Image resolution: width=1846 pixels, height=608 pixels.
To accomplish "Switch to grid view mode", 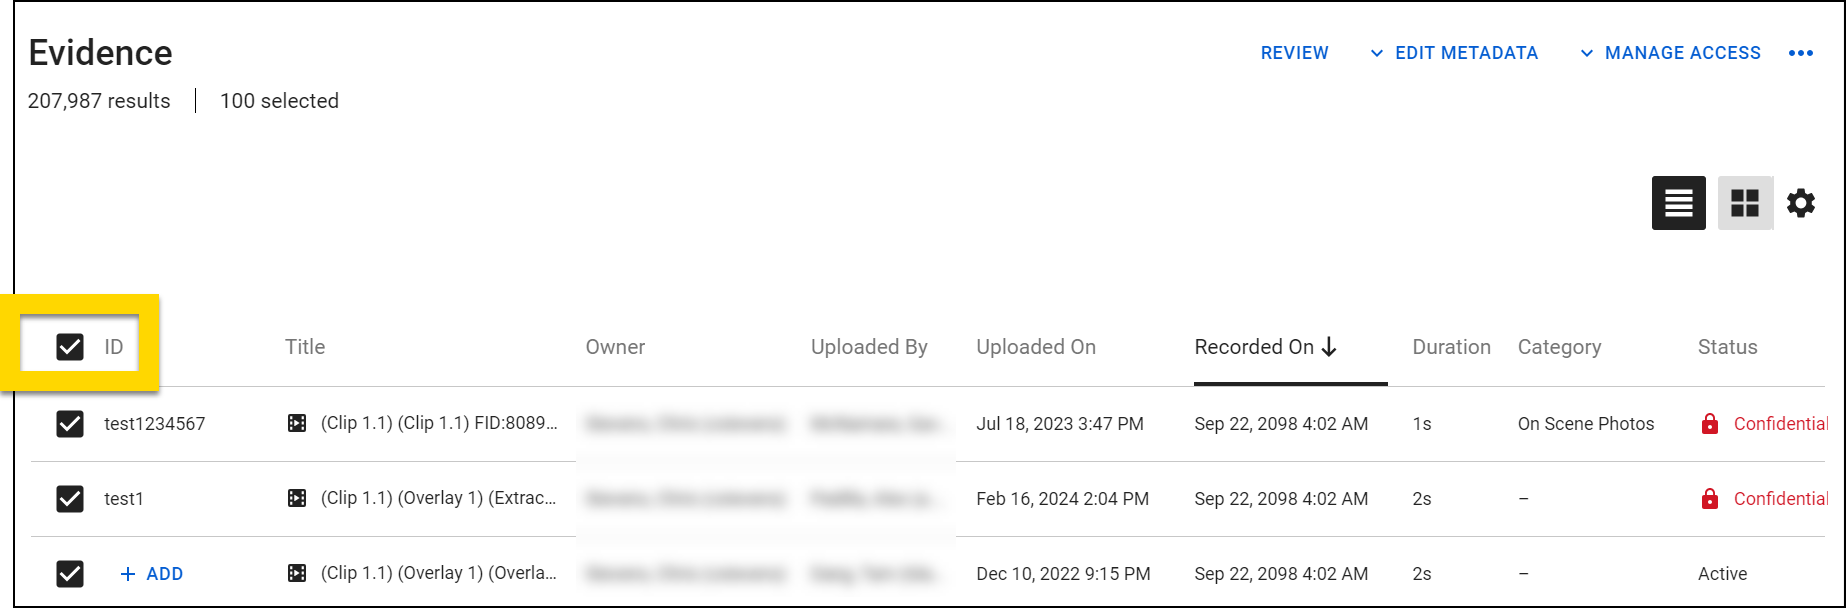I will coord(1745,203).
